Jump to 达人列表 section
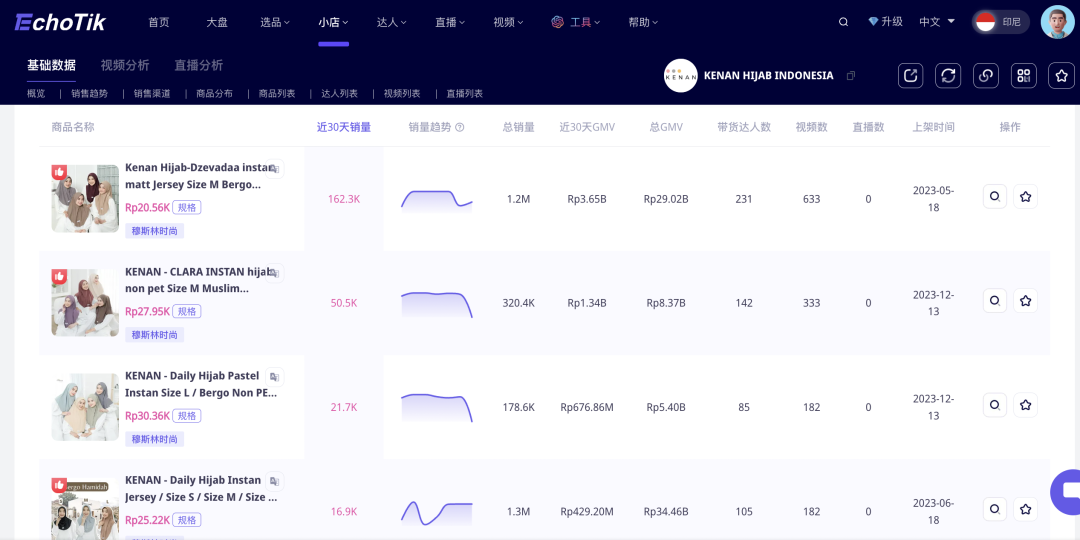The width and height of the screenshot is (1080, 540). 340,94
